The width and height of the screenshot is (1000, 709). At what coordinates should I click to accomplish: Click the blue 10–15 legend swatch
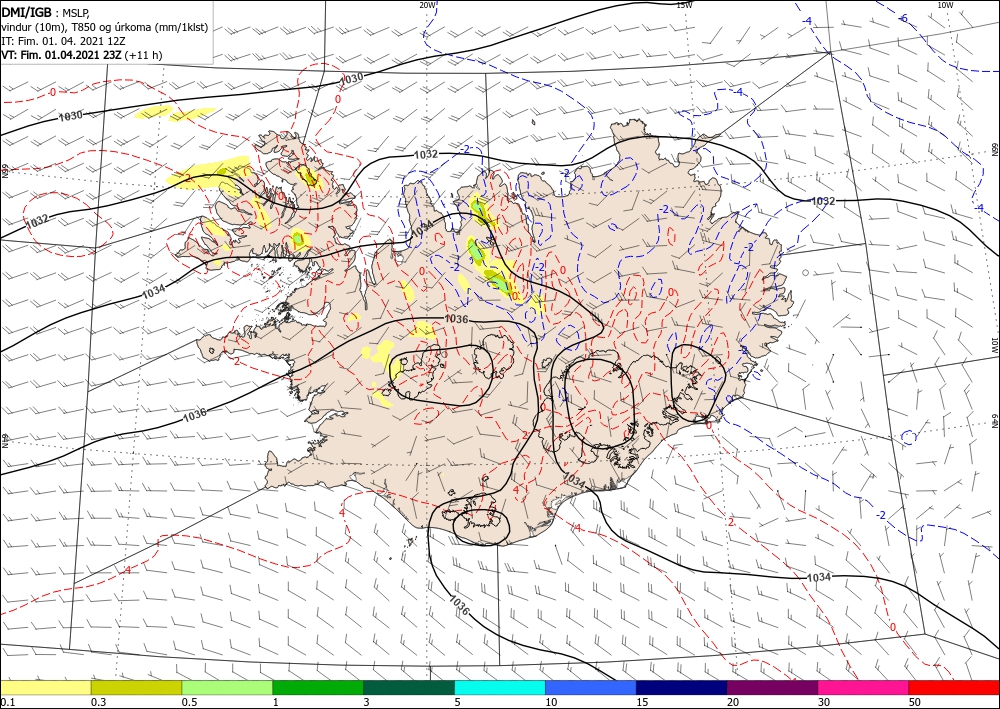[x=591, y=687]
